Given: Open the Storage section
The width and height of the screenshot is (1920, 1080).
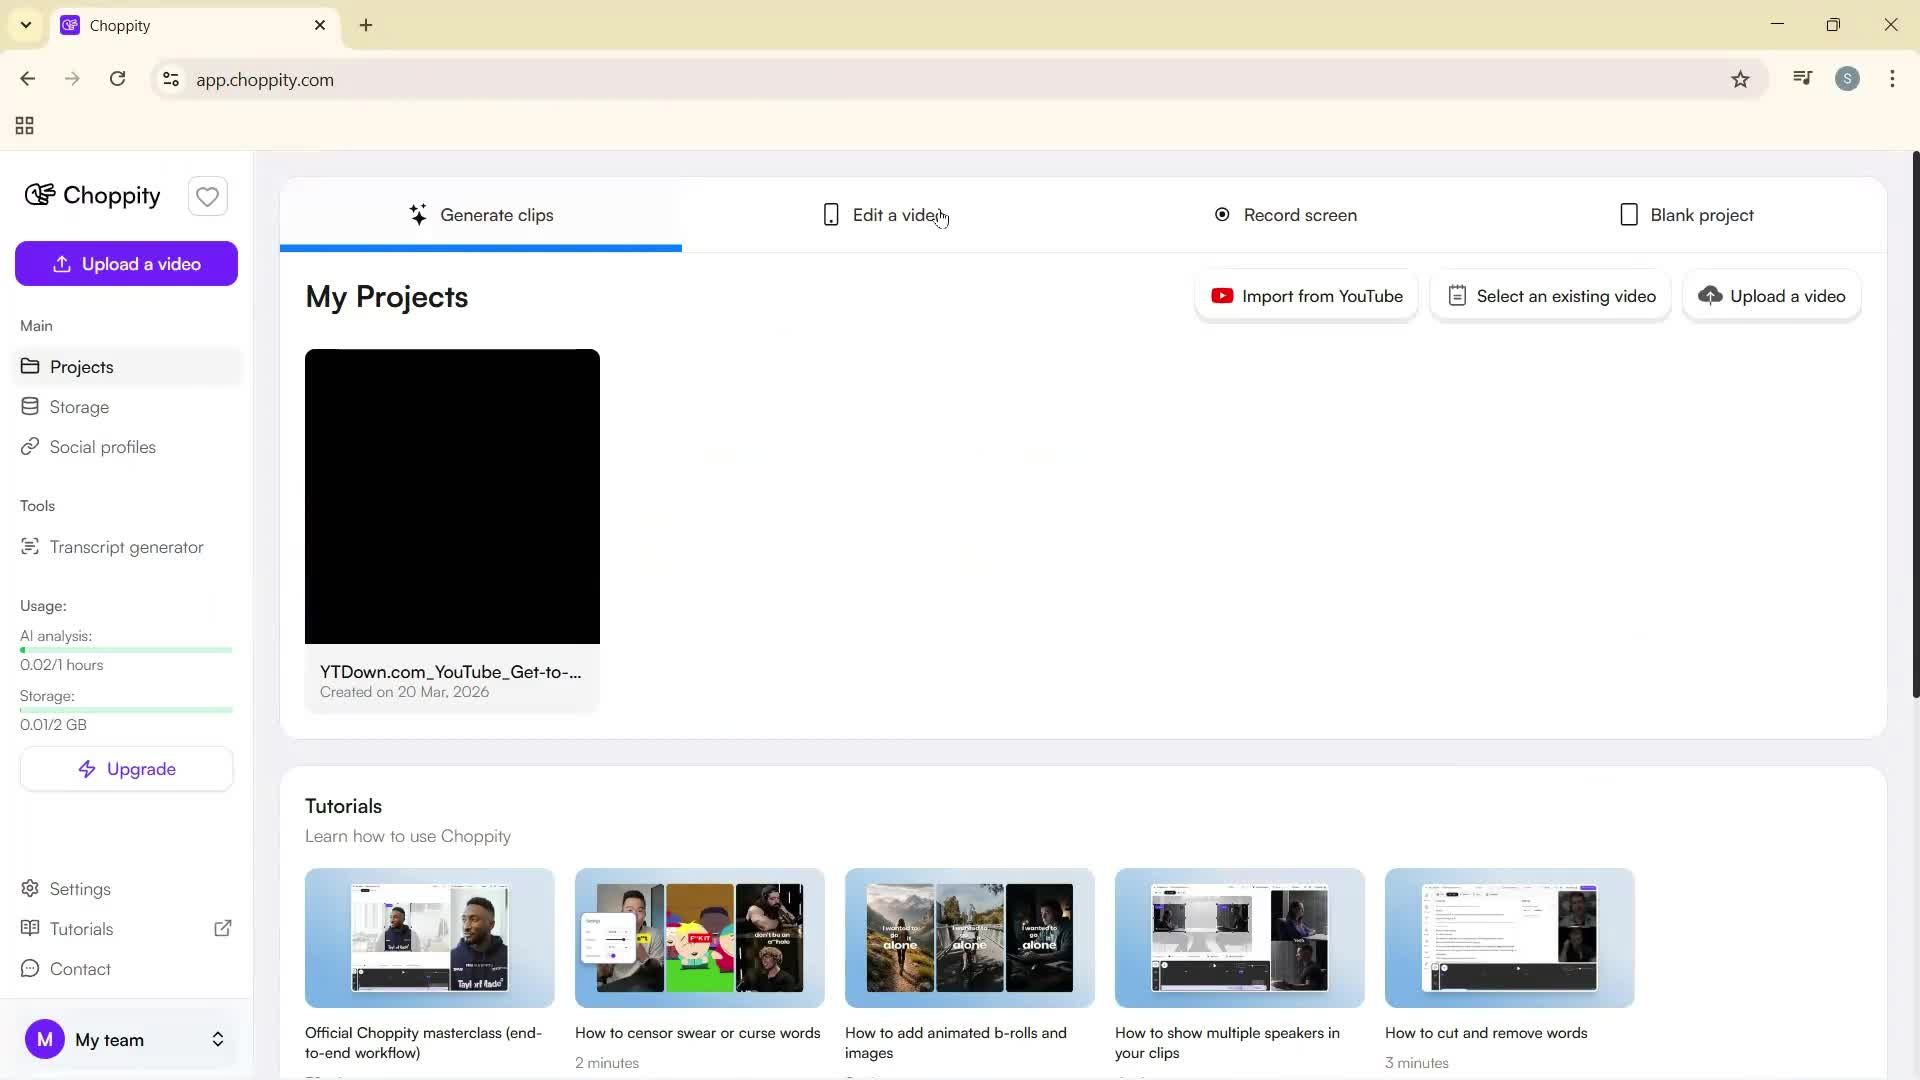Looking at the screenshot, I should pyautogui.click(x=79, y=406).
